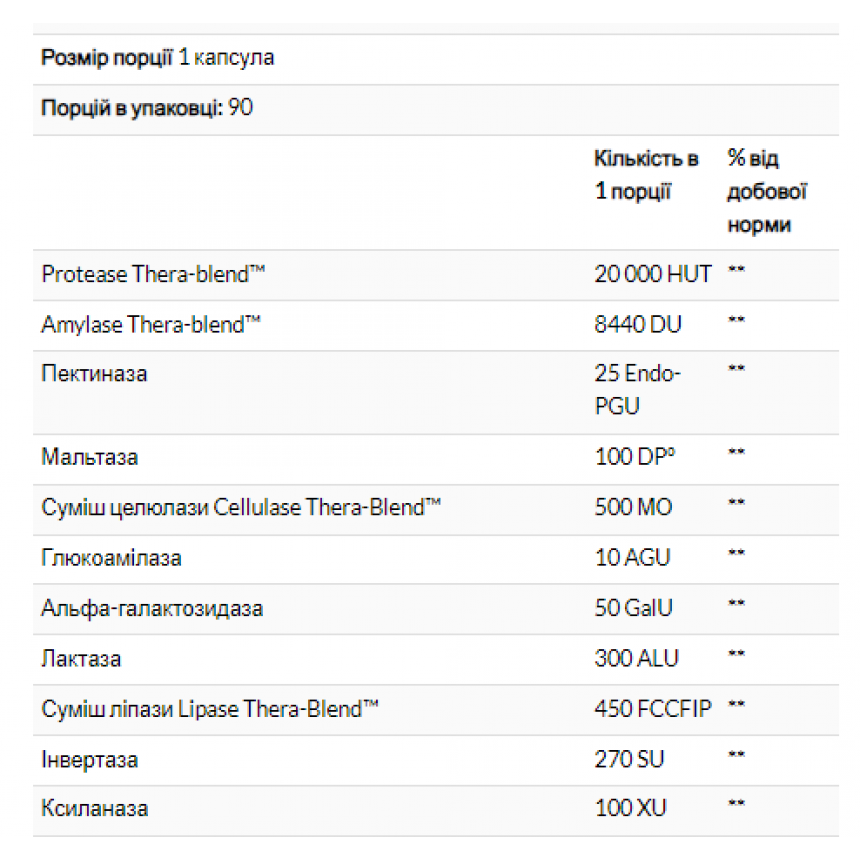Viewport: 860px width, 860px height.
Task: Select the '500 MO' amount value
Action: pos(633,507)
